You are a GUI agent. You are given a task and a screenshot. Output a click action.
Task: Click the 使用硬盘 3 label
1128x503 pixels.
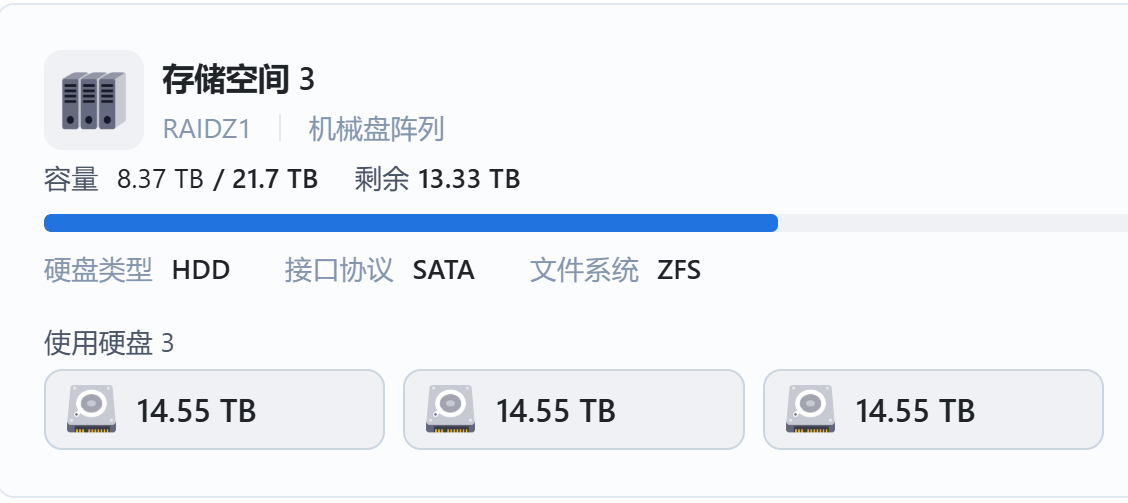click(x=109, y=344)
